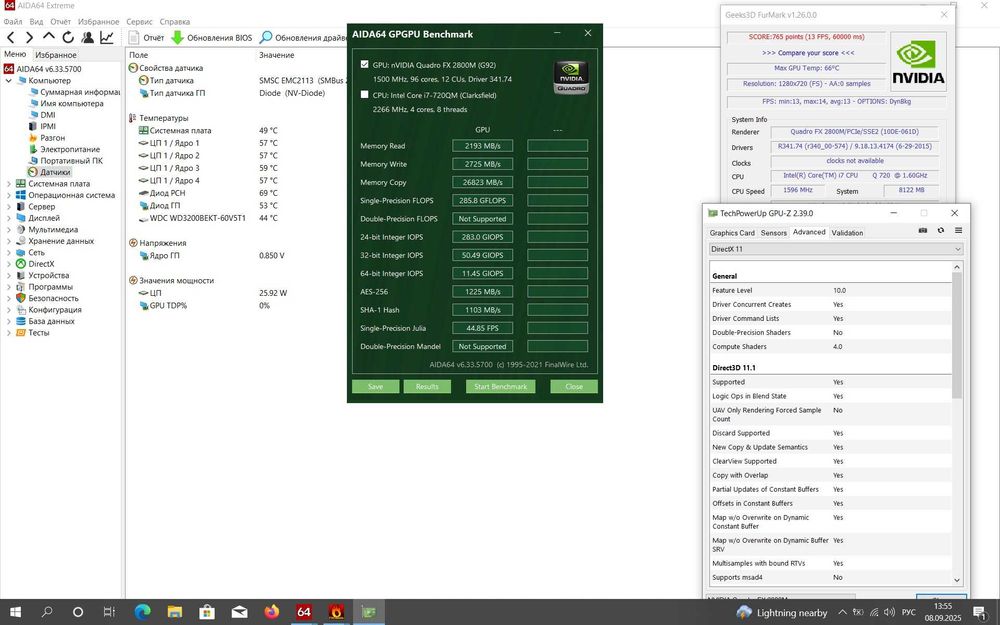Switch to GPU-Z taskbar icon

click(369, 612)
